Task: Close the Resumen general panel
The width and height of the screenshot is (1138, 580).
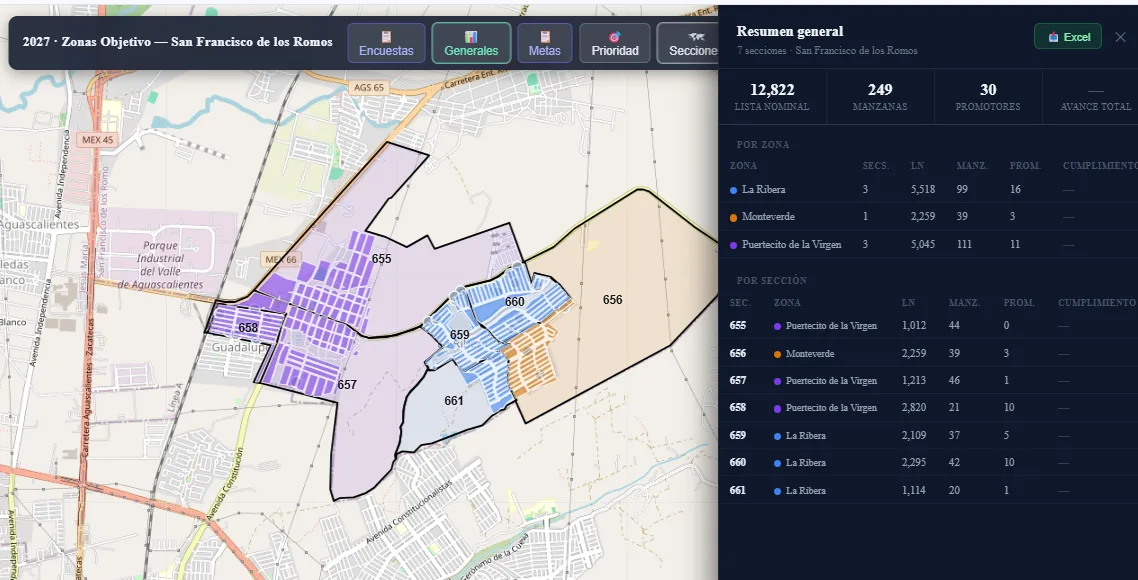Action: (x=1121, y=36)
